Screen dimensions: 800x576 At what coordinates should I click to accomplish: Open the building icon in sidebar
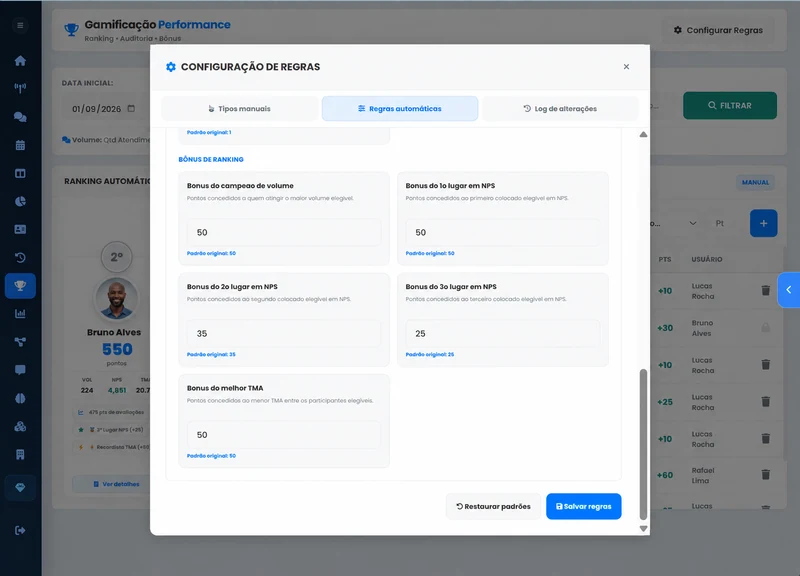[20, 455]
